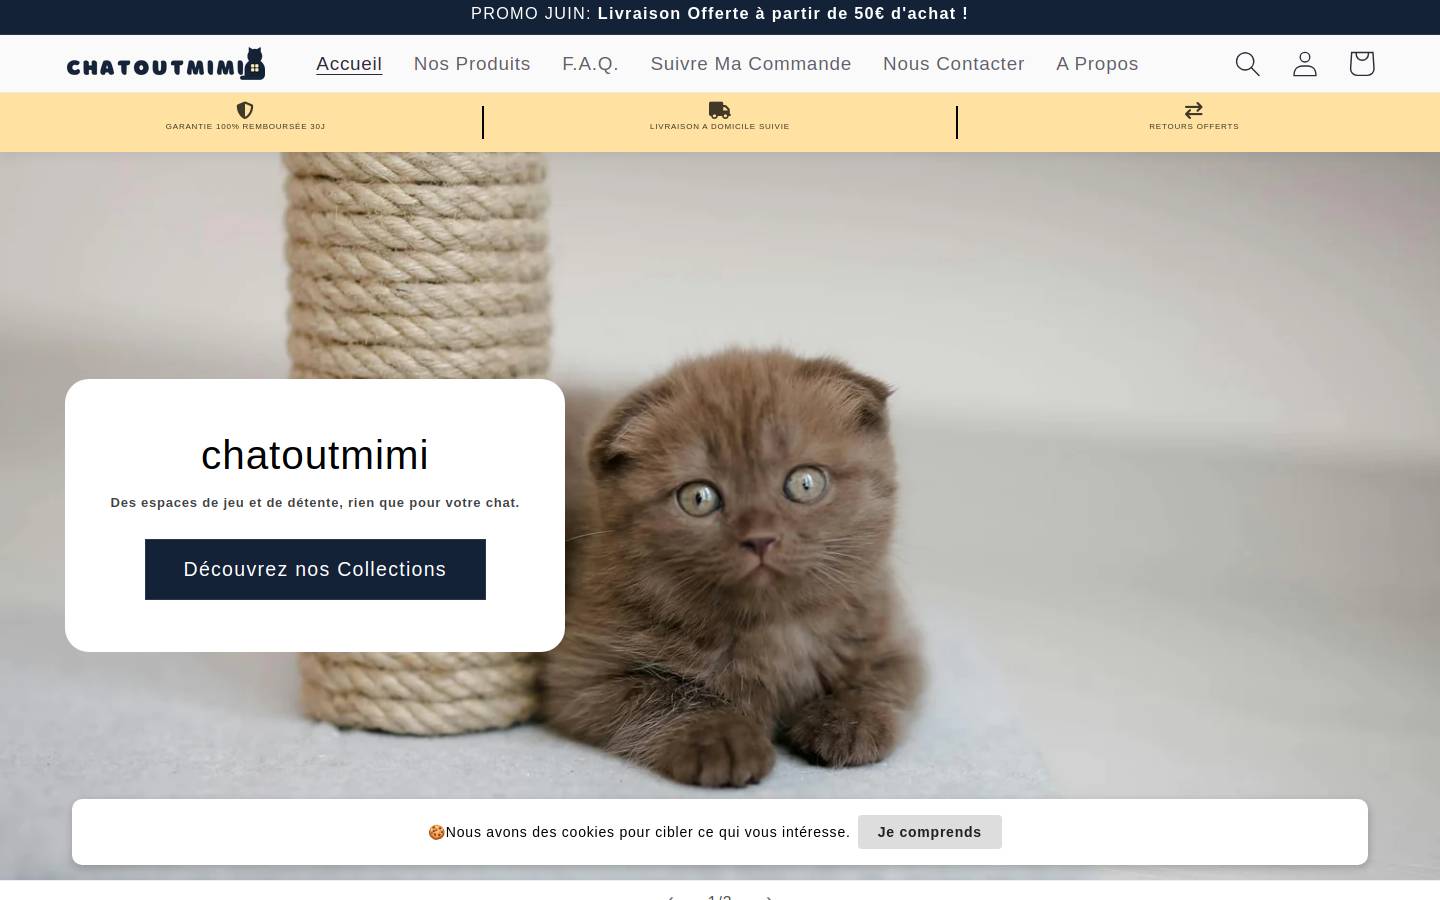The image size is (1440, 900).
Task: Go to the Accueil menu item
Action: (x=349, y=64)
